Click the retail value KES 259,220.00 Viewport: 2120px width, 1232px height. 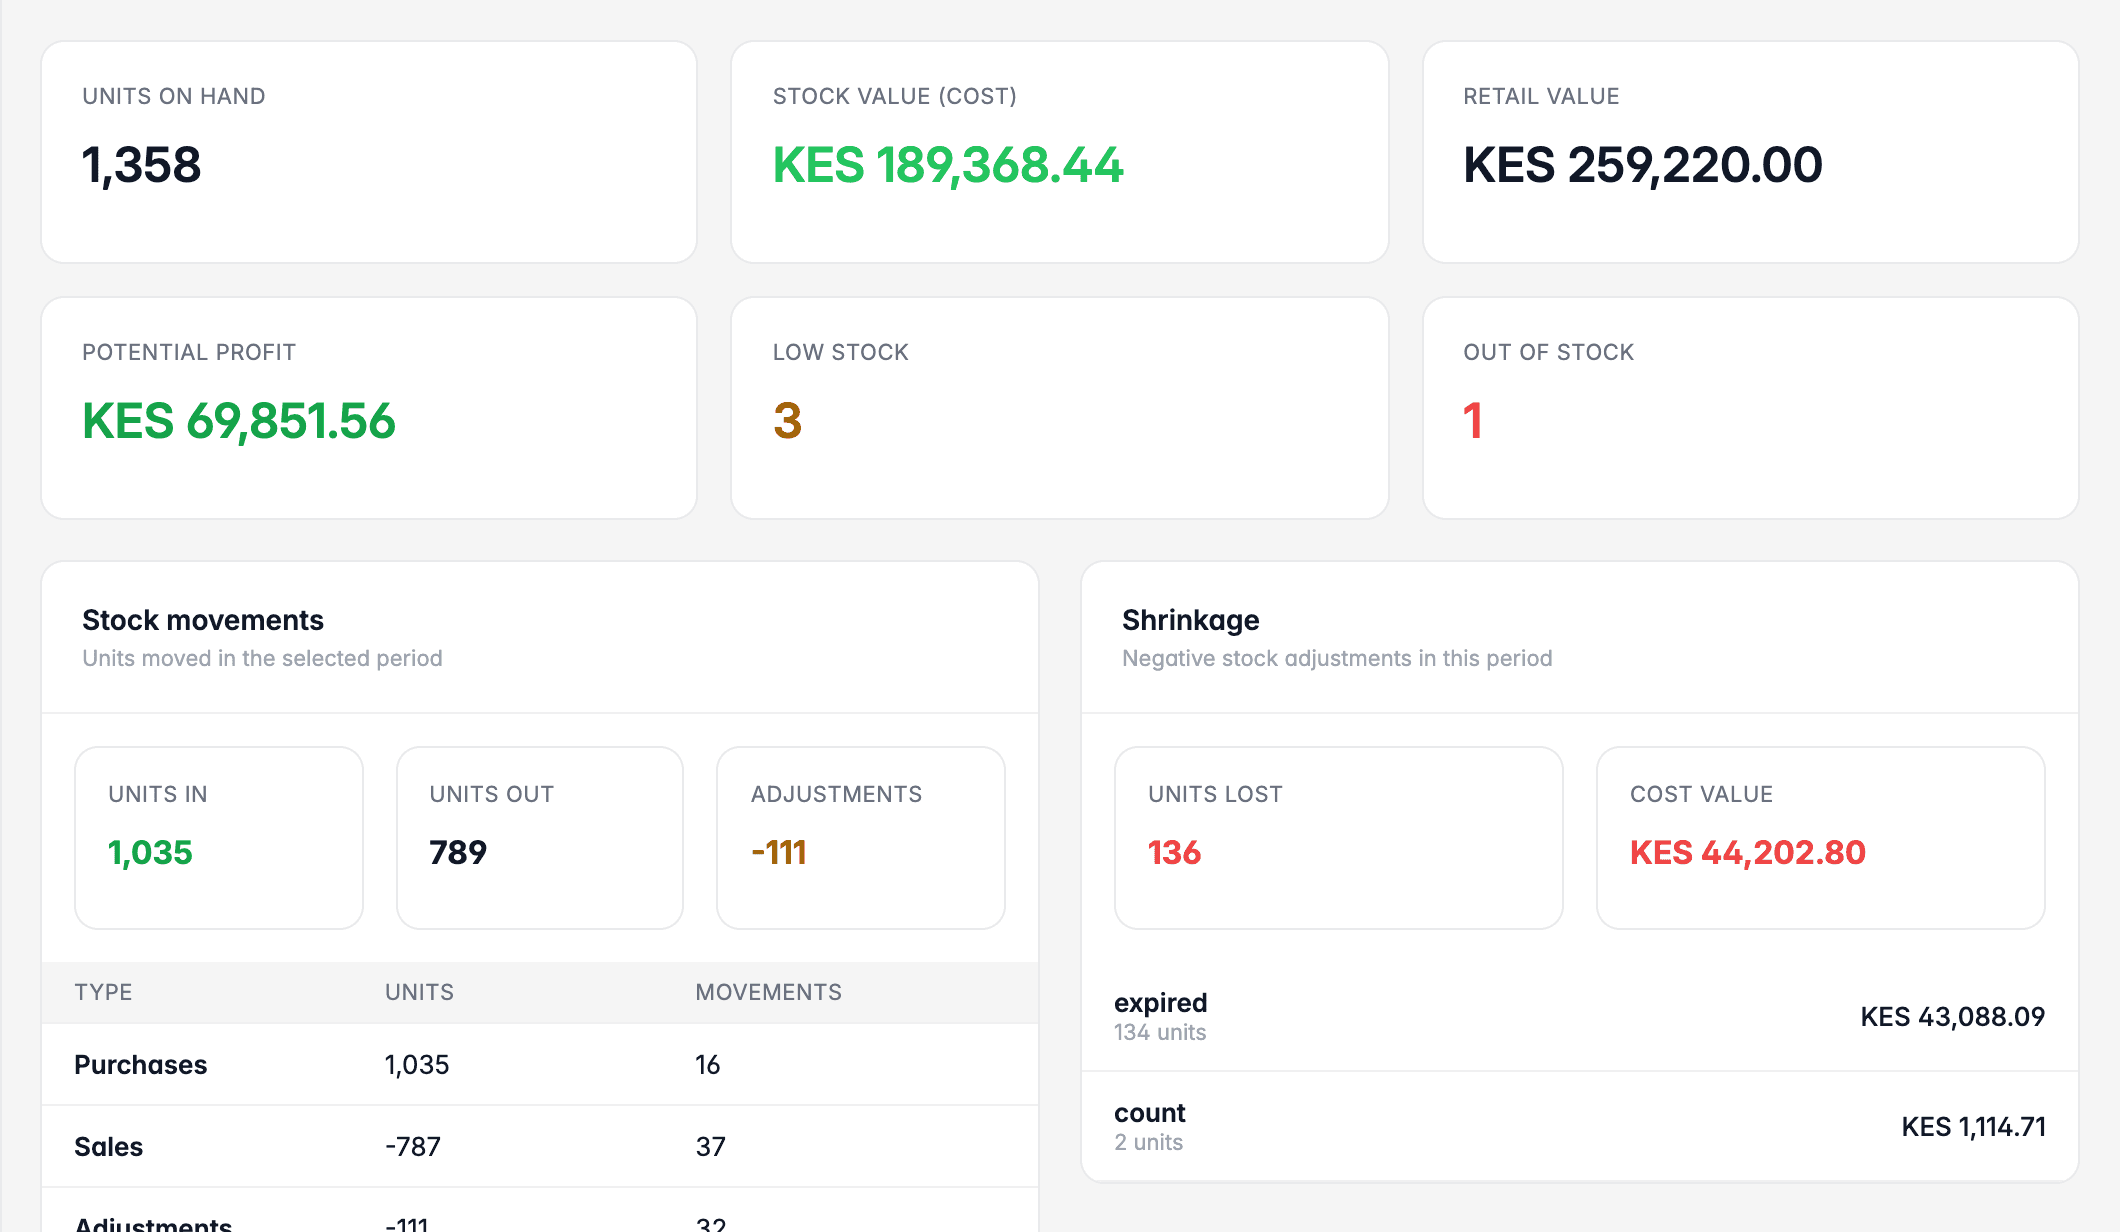(1643, 165)
